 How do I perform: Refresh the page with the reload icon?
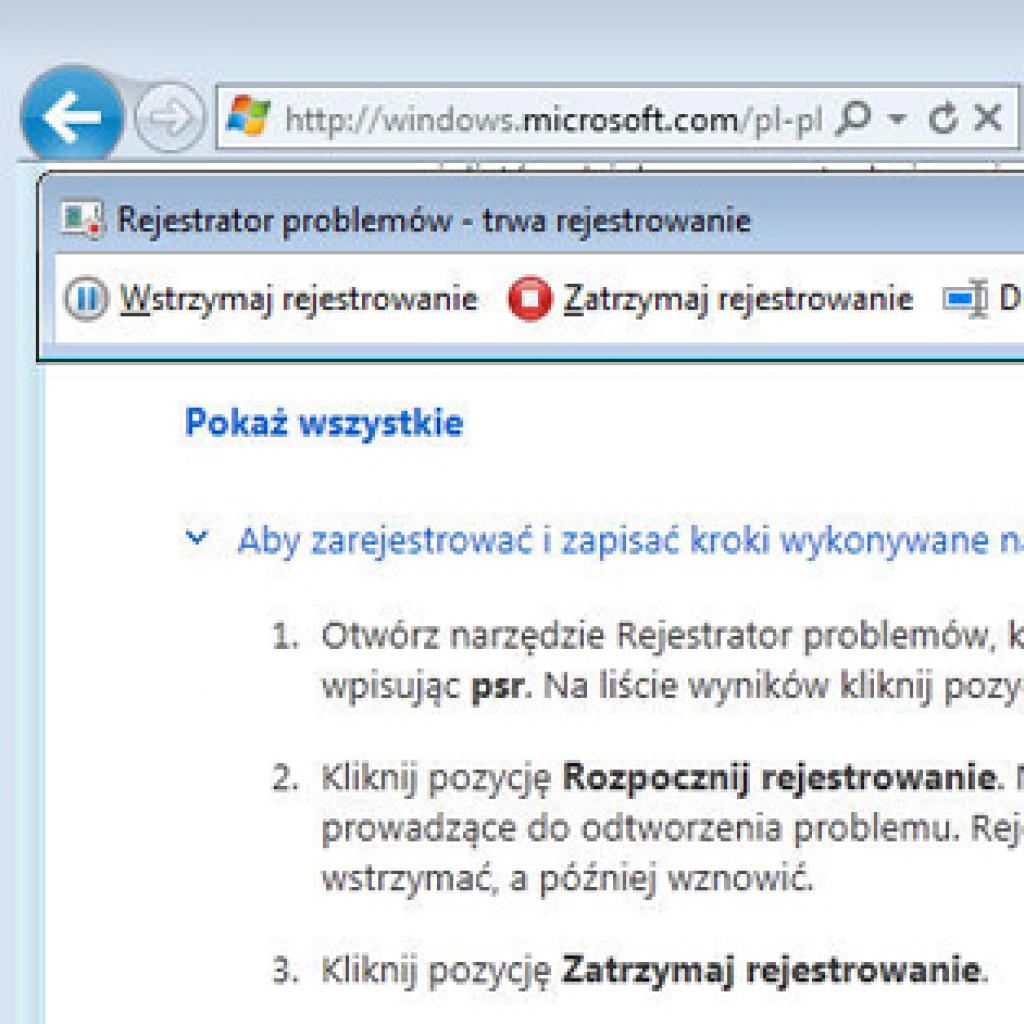click(942, 119)
